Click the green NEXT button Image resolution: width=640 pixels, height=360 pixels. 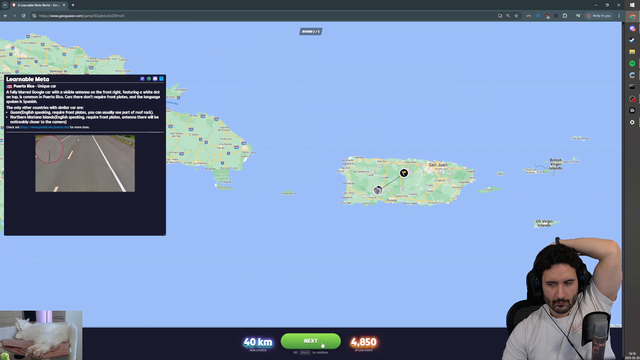click(x=311, y=341)
